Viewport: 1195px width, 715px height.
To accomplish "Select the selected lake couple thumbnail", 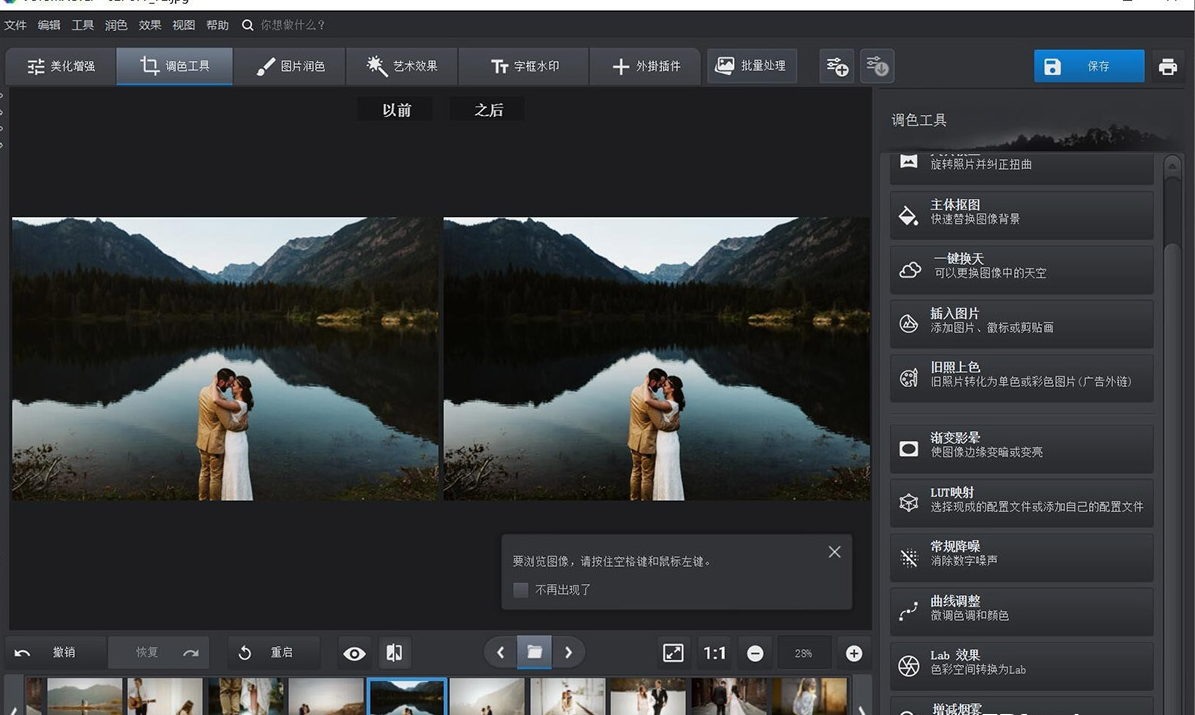I will tap(406, 697).
